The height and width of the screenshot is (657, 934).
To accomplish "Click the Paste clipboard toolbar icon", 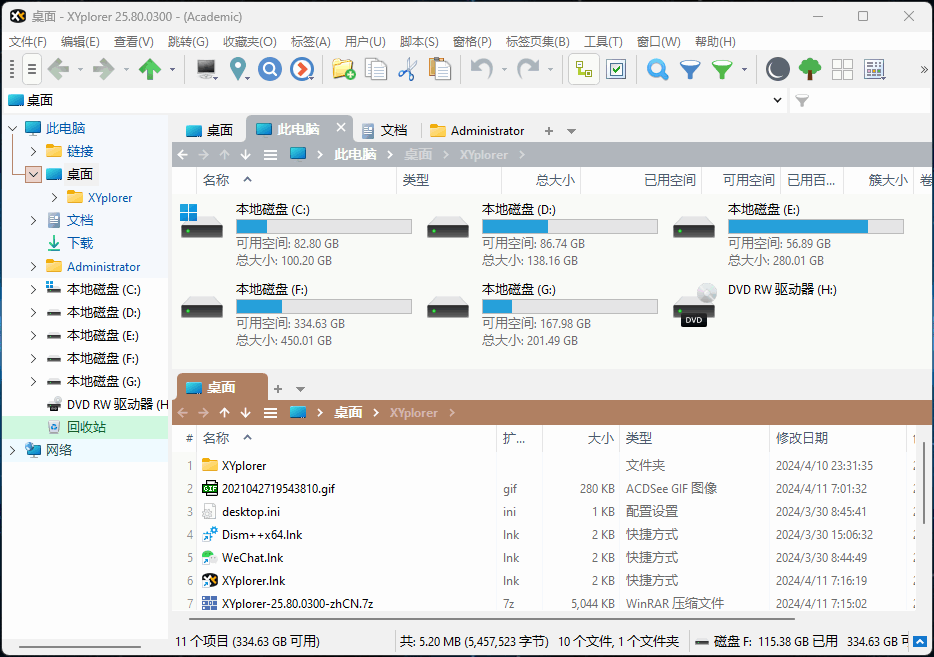I will (x=440, y=69).
